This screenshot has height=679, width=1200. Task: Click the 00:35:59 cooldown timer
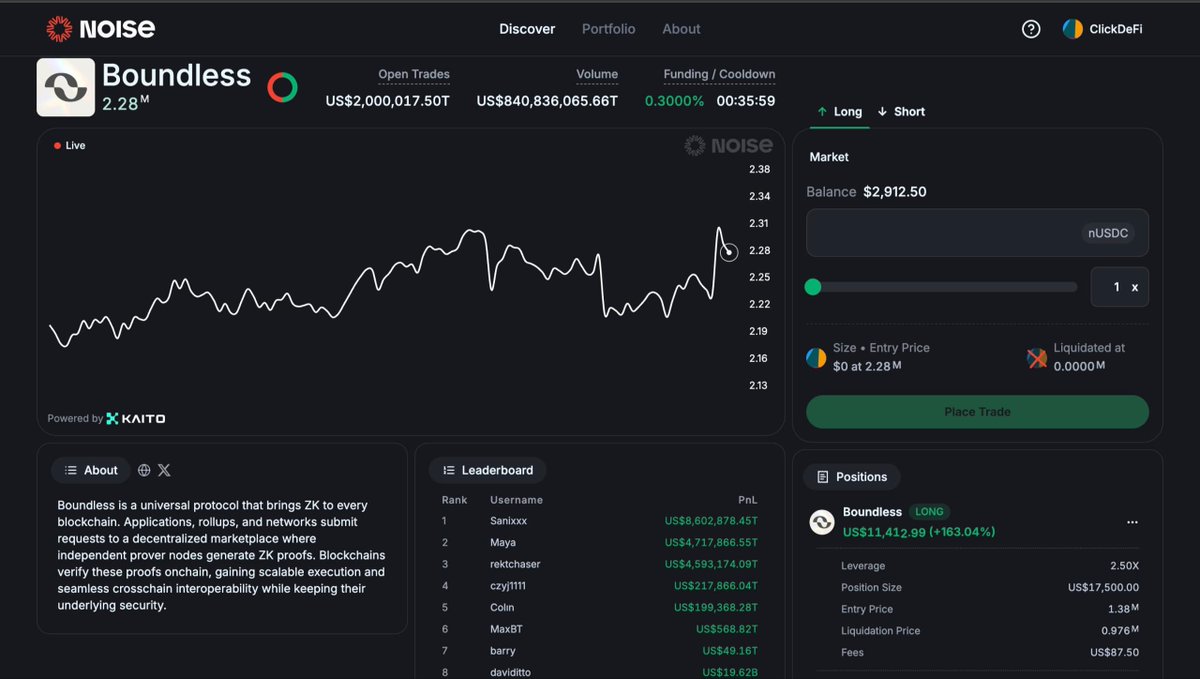point(745,101)
